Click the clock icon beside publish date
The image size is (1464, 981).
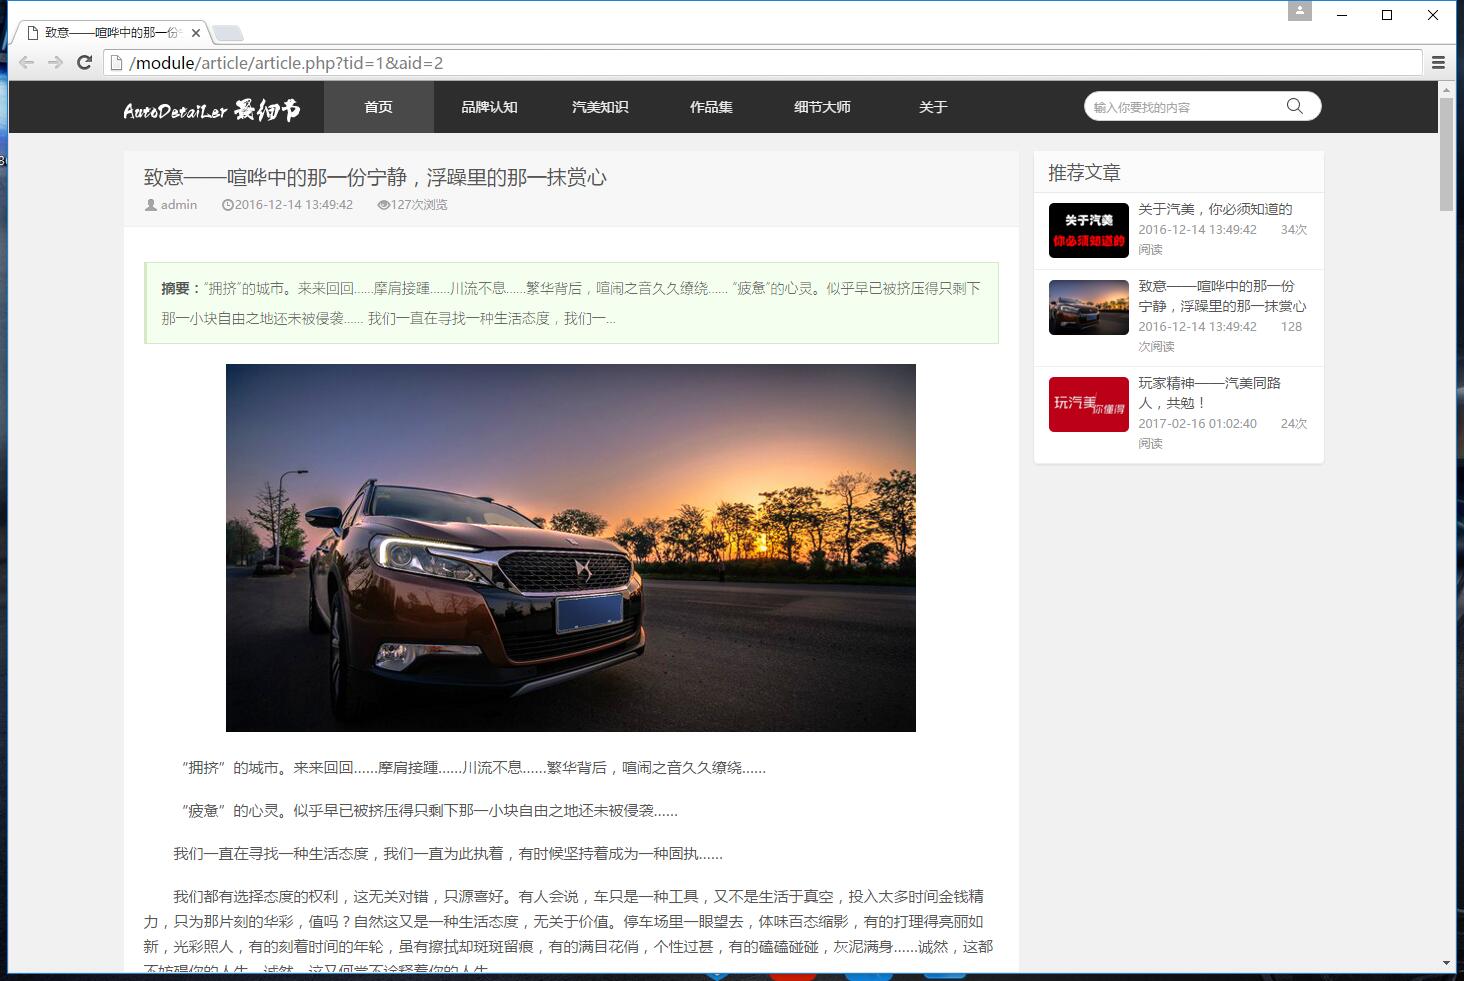(227, 205)
